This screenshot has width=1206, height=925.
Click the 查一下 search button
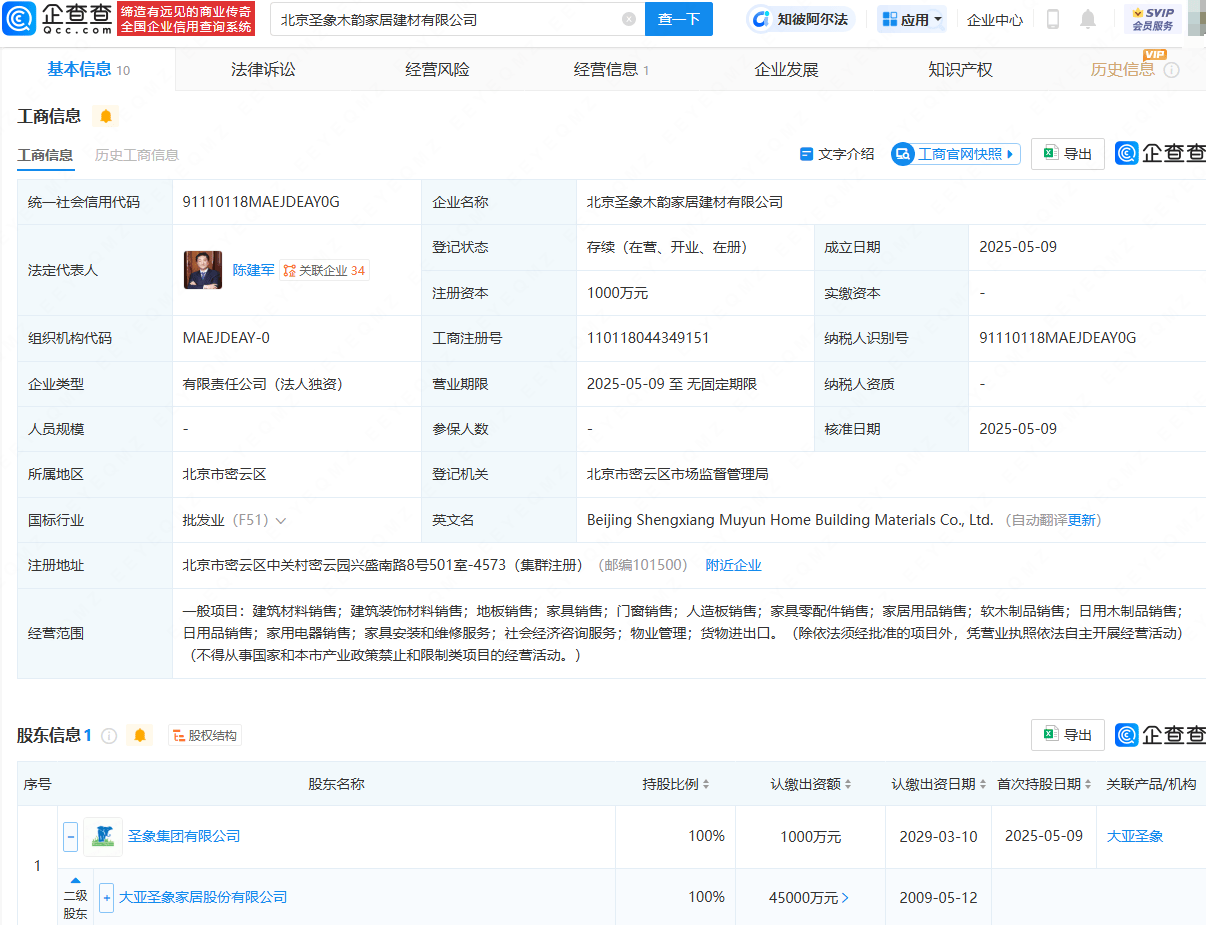pyautogui.click(x=678, y=19)
